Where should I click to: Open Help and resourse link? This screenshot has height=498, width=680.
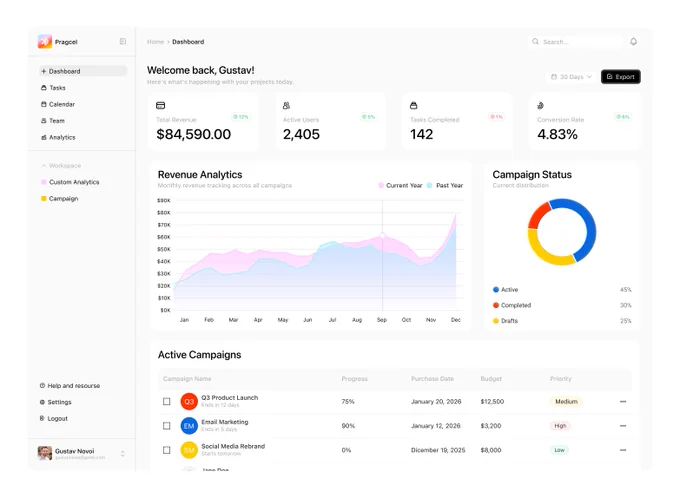coord(70,386)
